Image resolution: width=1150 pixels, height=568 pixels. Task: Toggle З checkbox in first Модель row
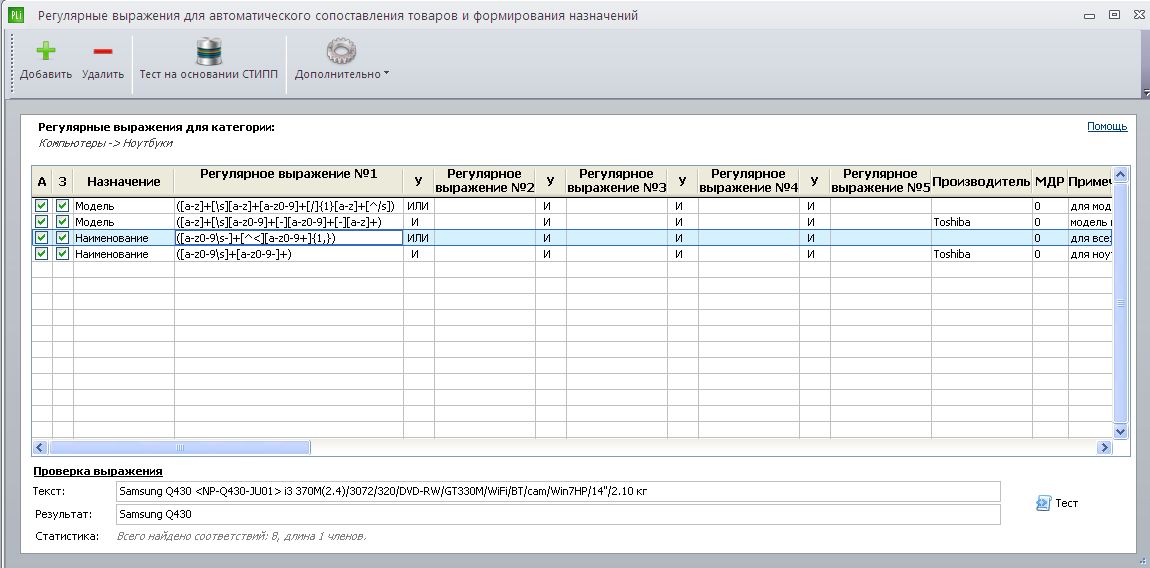click(x=62, y=206)
